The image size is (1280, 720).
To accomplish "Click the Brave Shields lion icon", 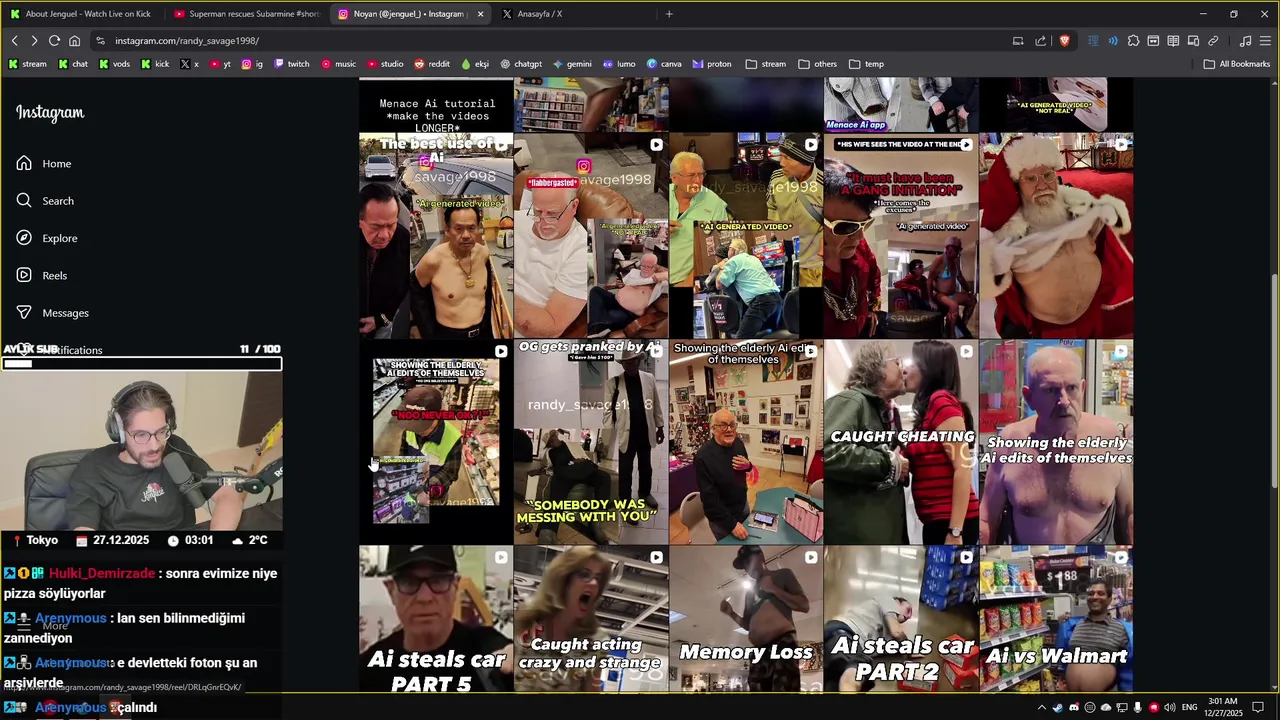I will pos(1064,41).
